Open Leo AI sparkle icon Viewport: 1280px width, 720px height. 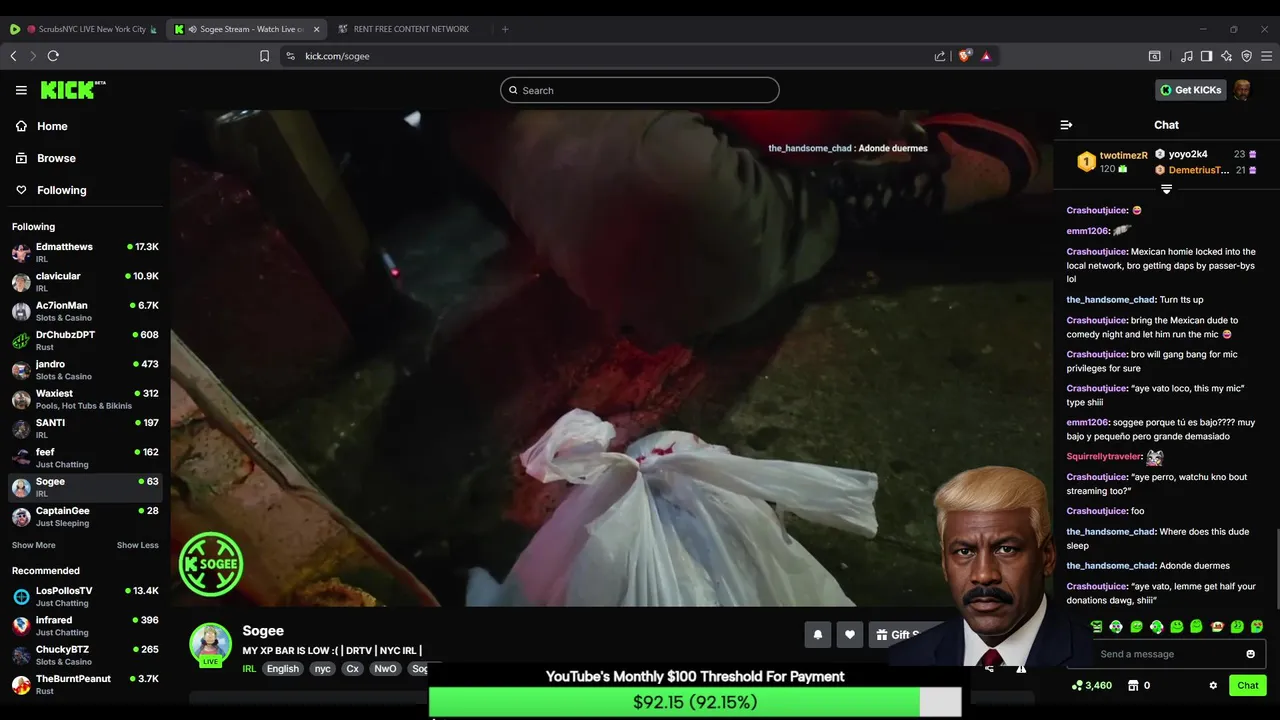coord(1226,56)
